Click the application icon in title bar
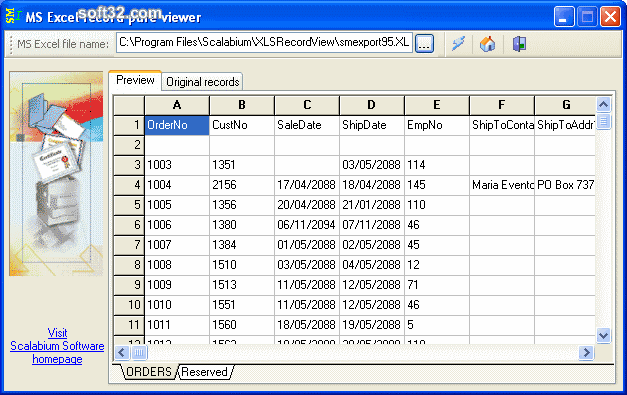 point(13,16)
